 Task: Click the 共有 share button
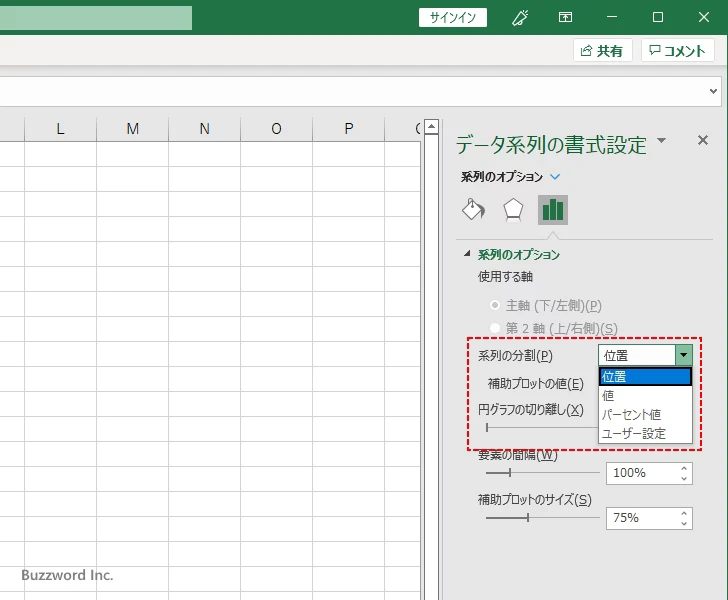tap(602, 50)
